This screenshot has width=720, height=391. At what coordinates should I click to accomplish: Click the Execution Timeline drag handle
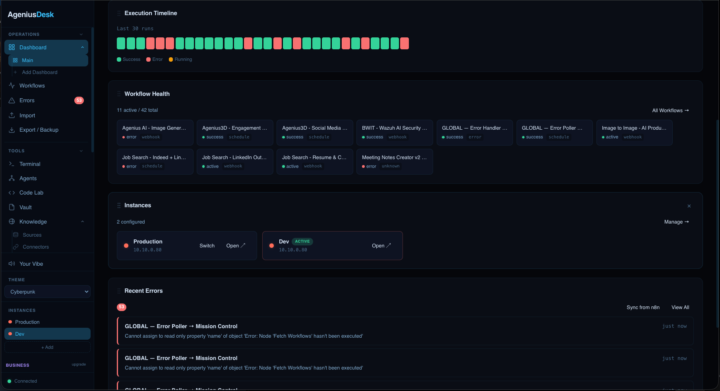point(119,13)
